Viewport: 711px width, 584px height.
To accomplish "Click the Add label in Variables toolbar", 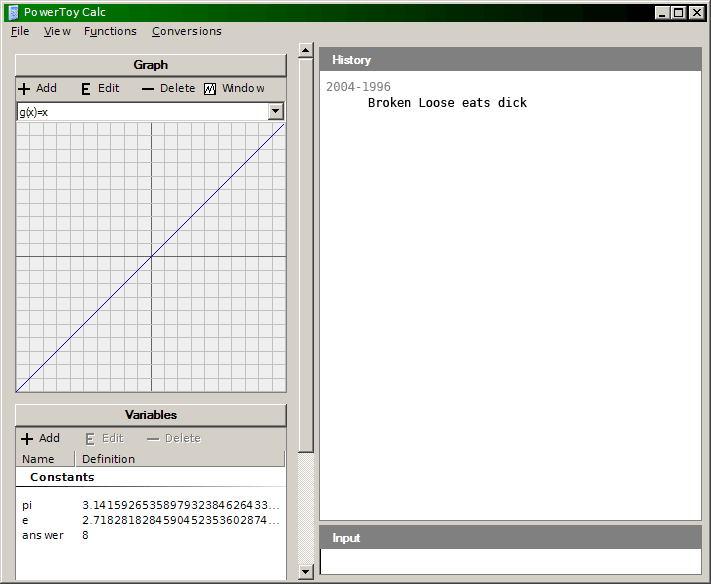I will 49,438.
